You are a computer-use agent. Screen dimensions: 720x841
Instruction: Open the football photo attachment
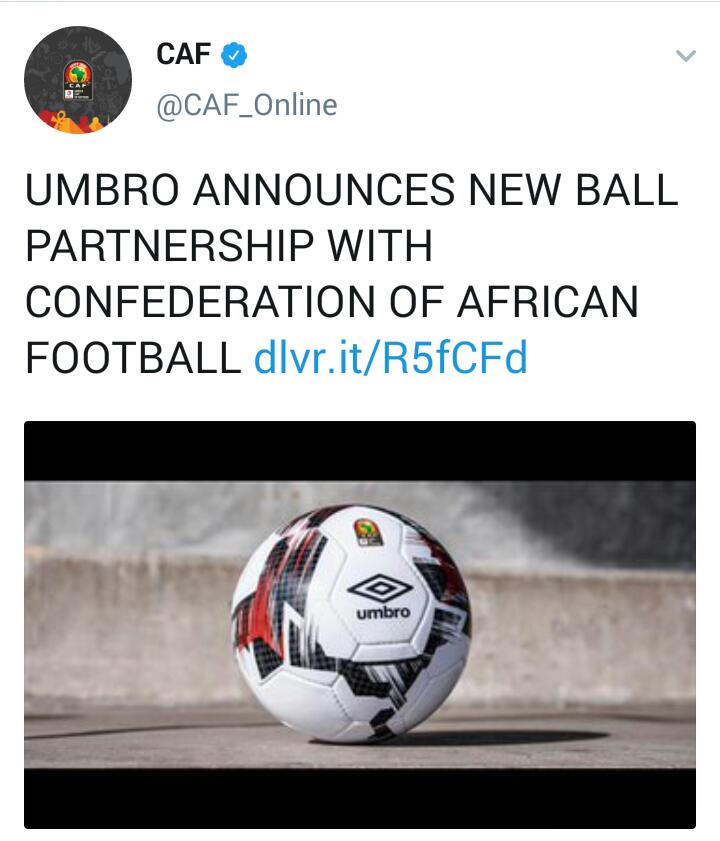(359, 624)
